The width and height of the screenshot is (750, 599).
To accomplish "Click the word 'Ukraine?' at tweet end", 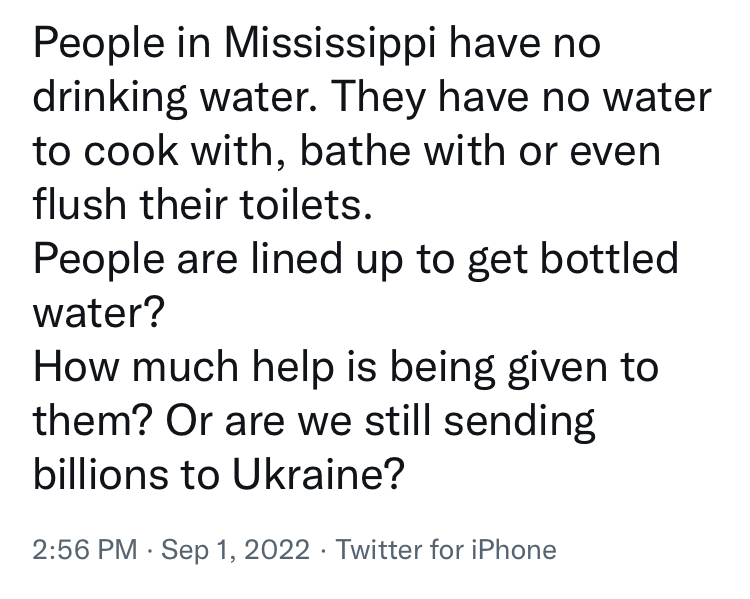I will coord(319,474).
